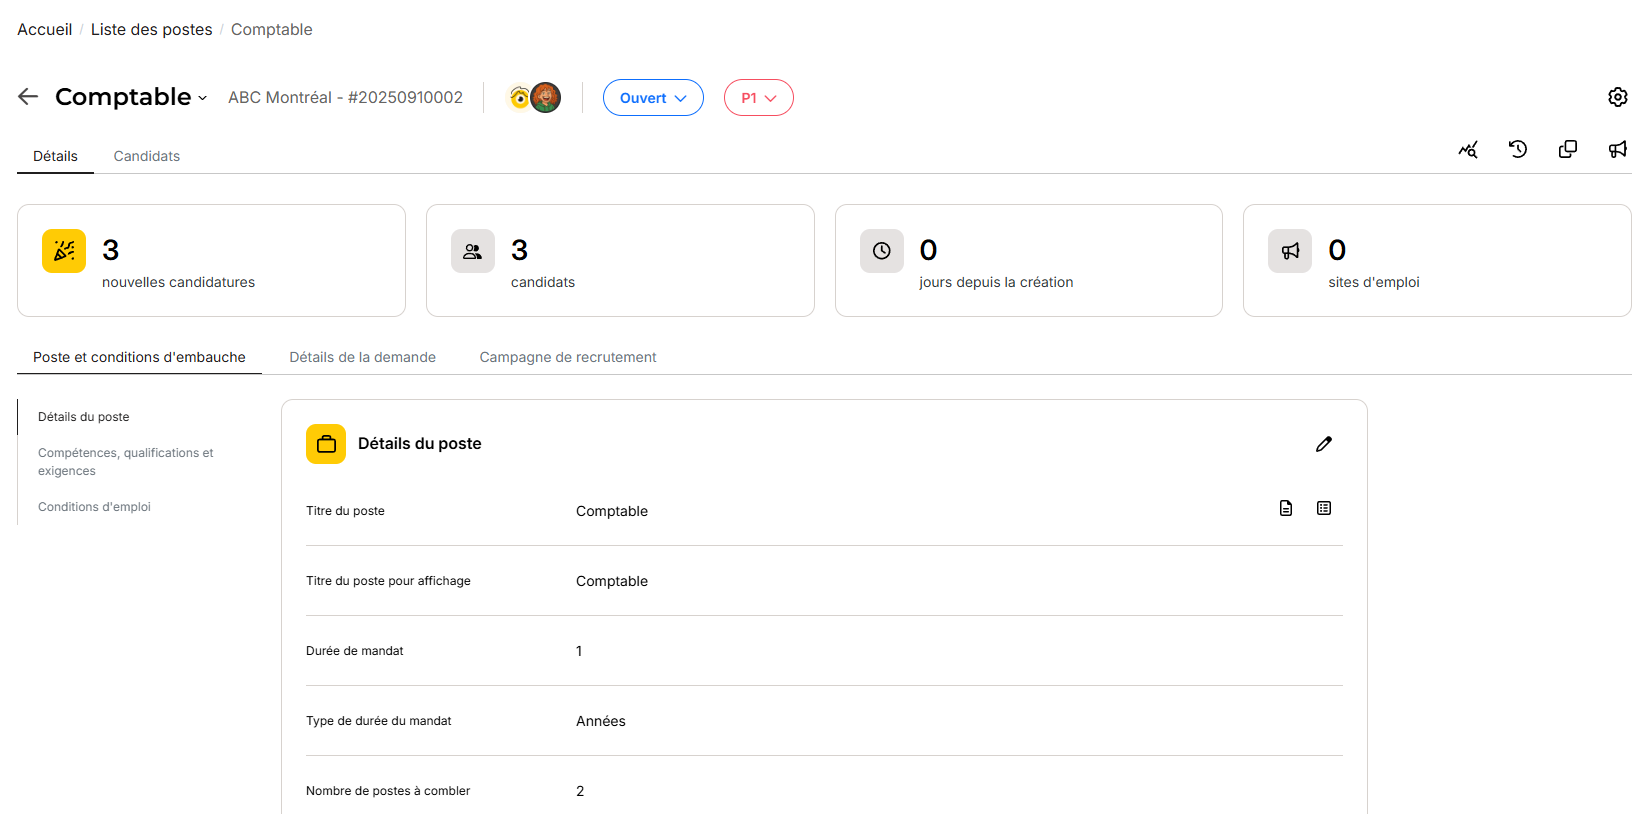Viewport: 1650px width, 814px height.
Task: Open the P1 priority dropdown
Action: [x=759, y=98]
